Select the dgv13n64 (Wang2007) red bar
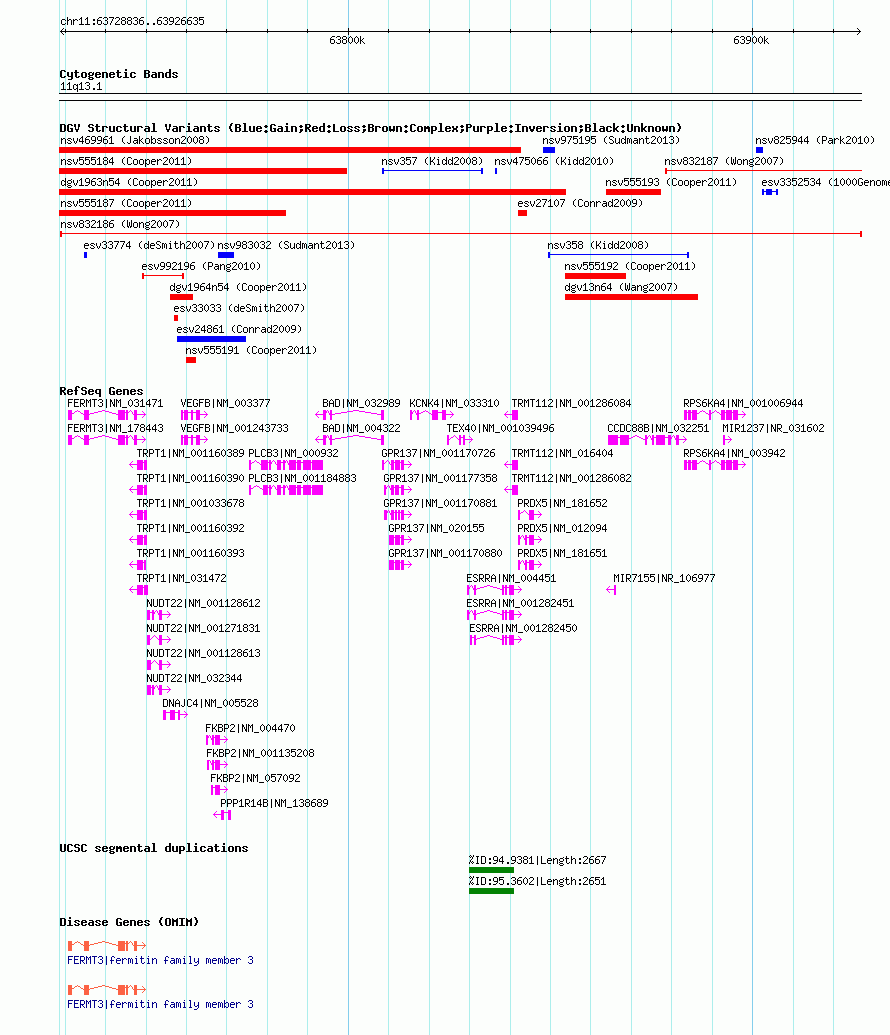This screenshot has width=890, height=1035. (631, 297)
